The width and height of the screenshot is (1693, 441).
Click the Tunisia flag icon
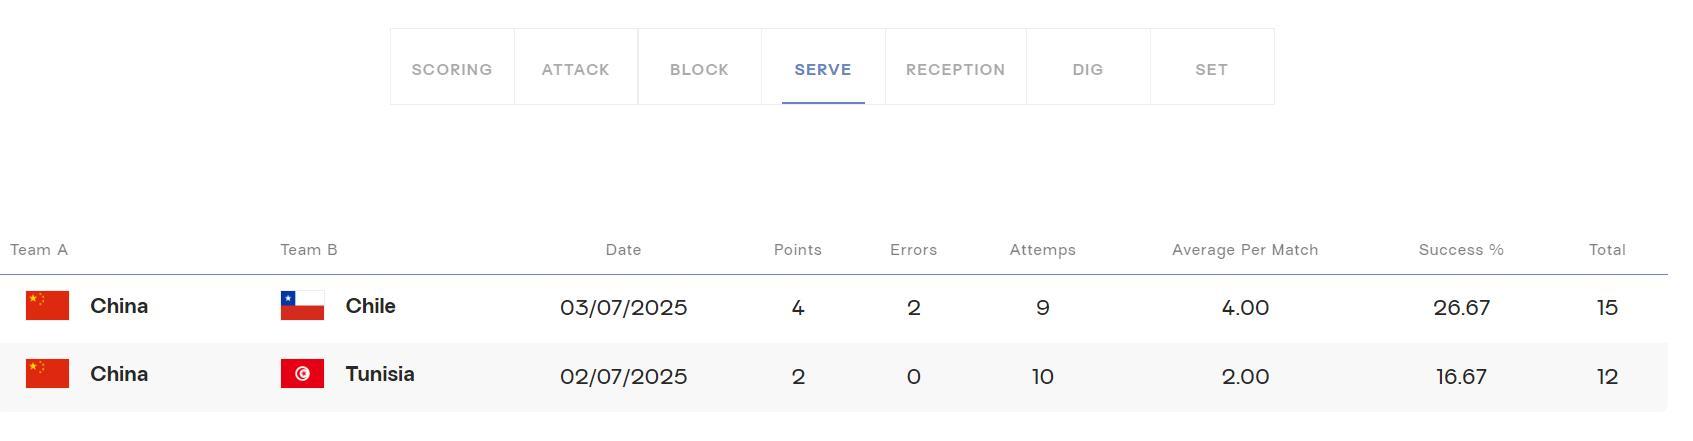click(302, 374)
